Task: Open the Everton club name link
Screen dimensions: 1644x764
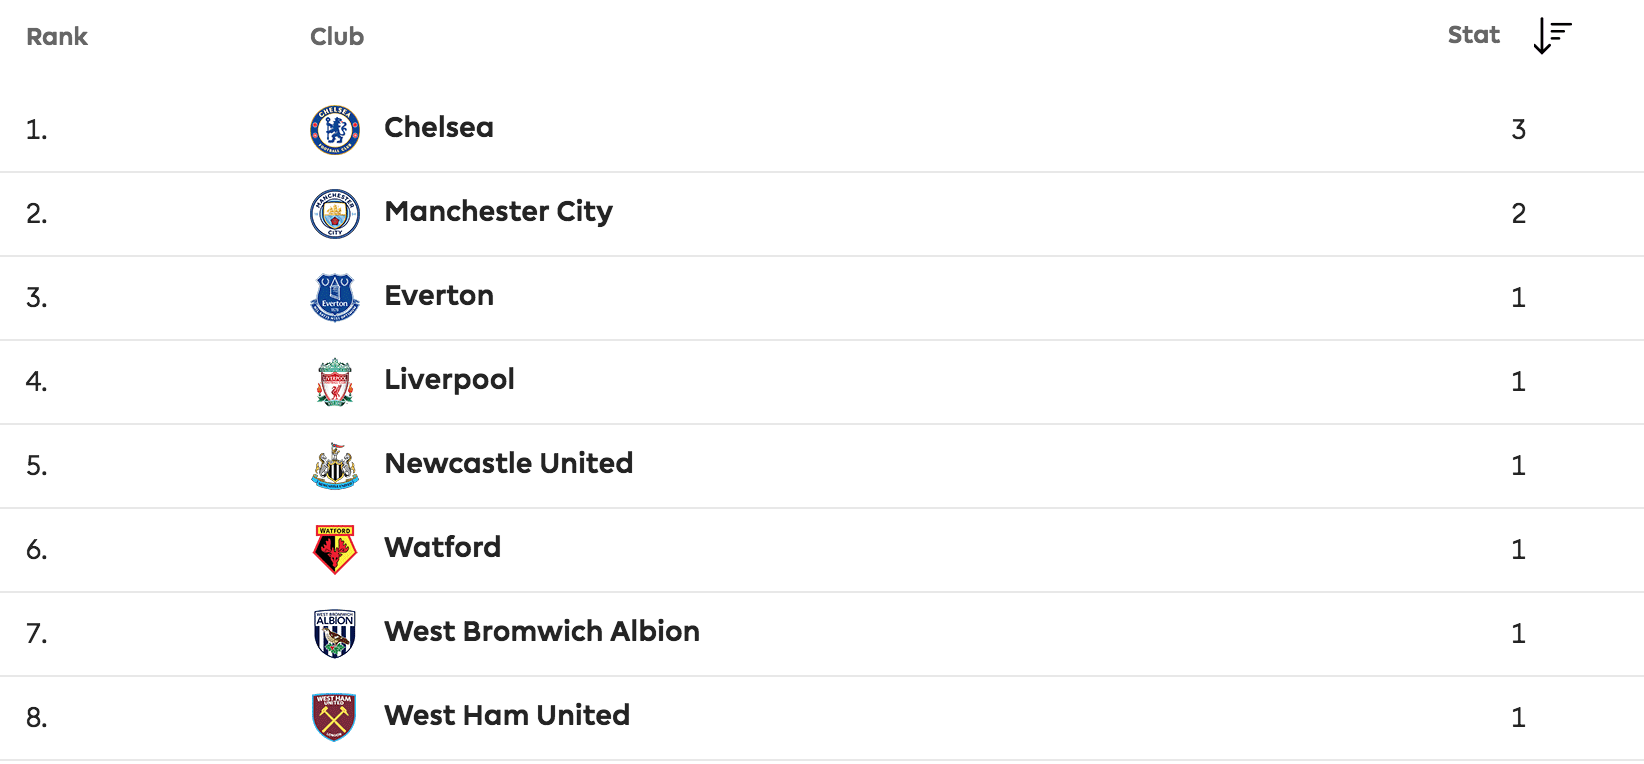Action: click(x=439, y=296)
